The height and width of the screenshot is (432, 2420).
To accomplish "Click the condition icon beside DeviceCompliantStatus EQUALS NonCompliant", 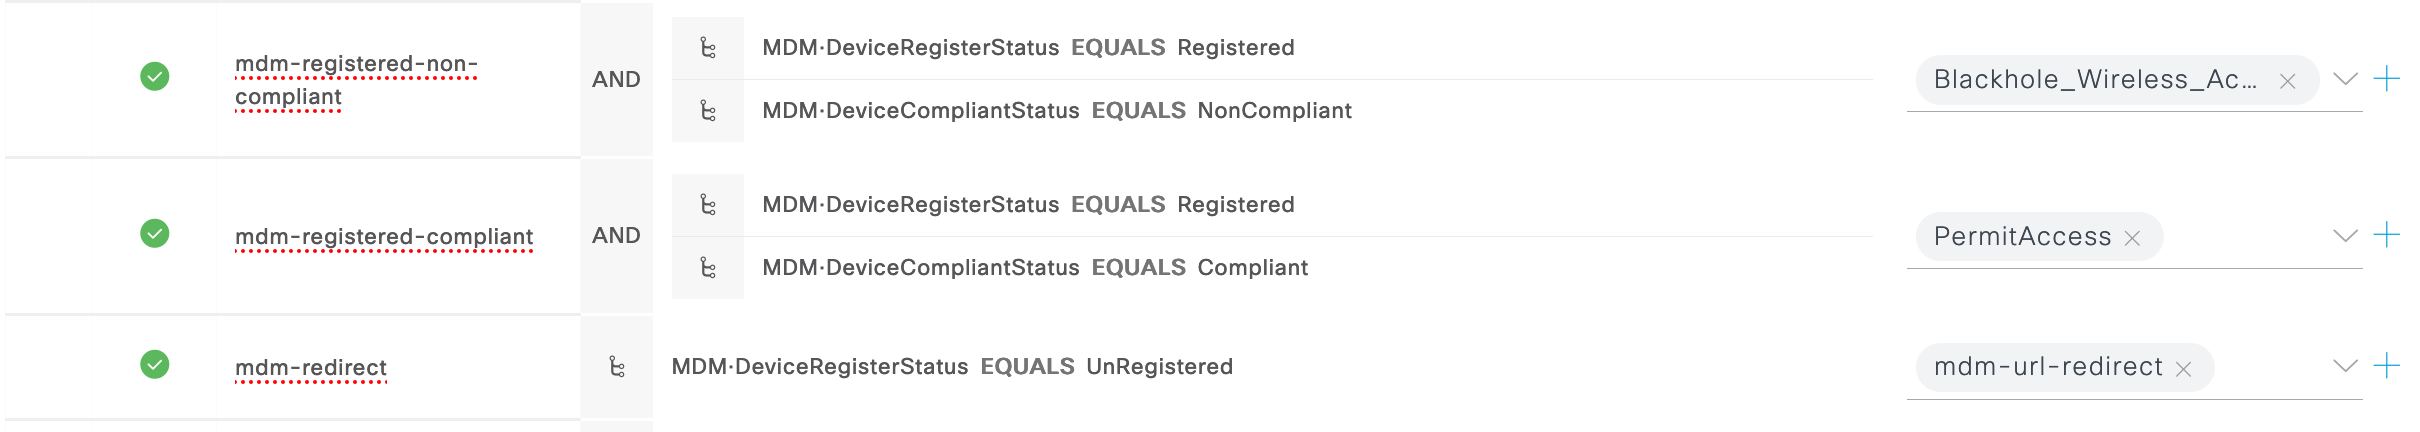I will (708, 111).
